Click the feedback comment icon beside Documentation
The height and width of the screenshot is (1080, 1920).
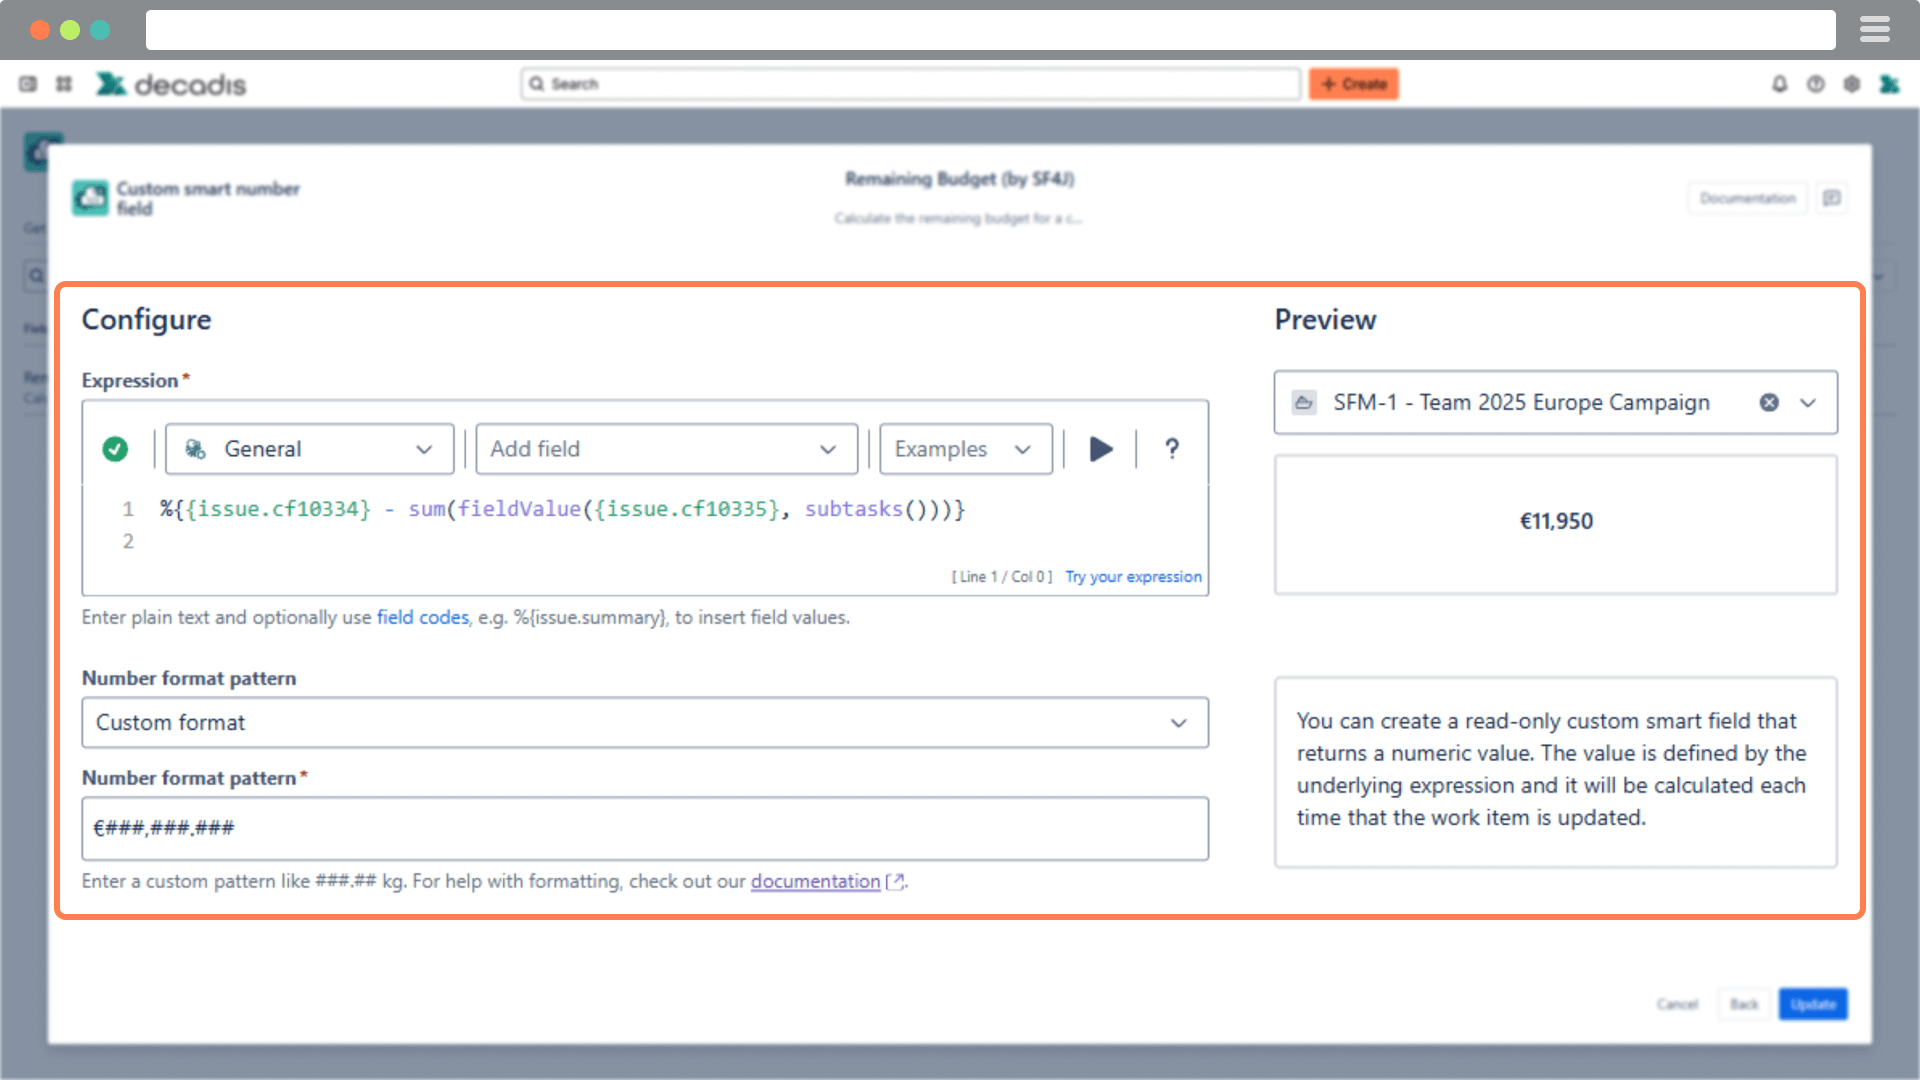[x=1832, y=198]
